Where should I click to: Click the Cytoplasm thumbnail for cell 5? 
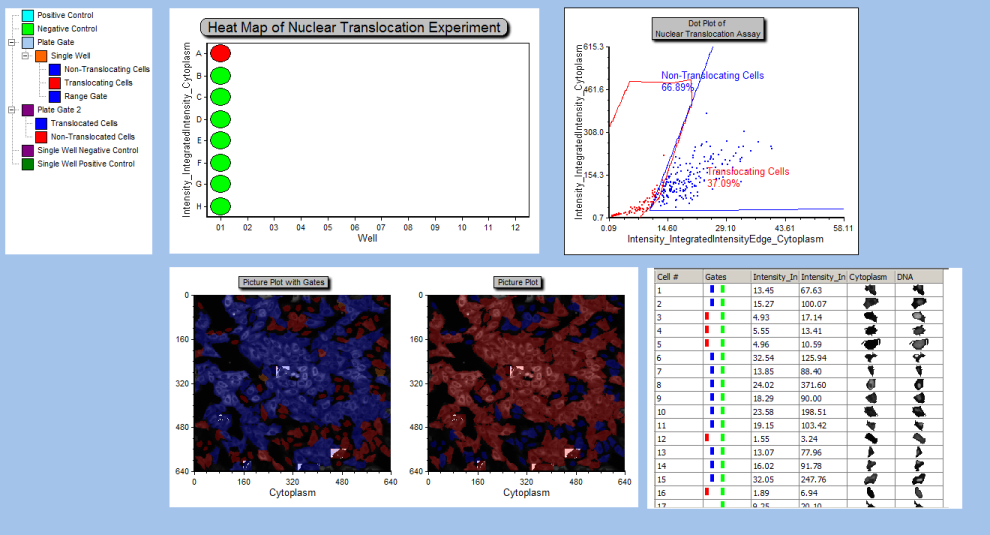click(x=869, y=343)
